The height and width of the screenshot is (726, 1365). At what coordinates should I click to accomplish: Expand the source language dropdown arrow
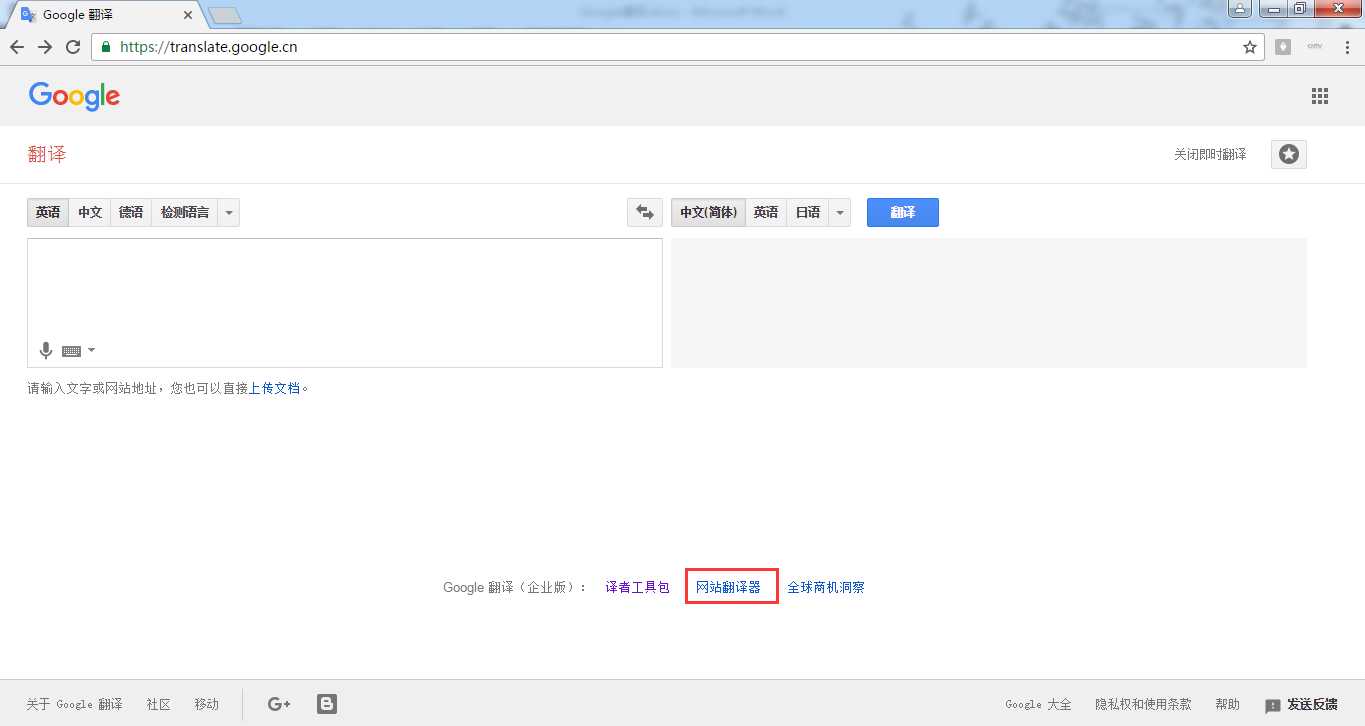click(229, 212)
